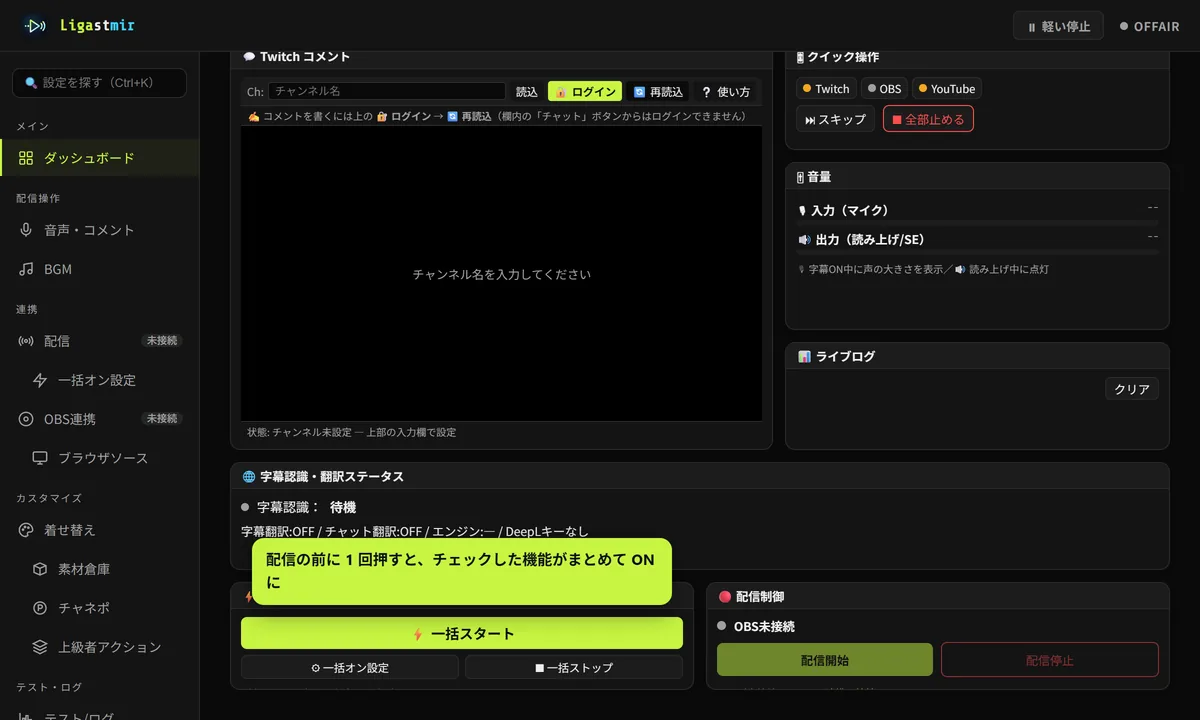Click the palette icon beside 着せ替え
Viewport: 1200px width, 720px height.
click(26, 530)
